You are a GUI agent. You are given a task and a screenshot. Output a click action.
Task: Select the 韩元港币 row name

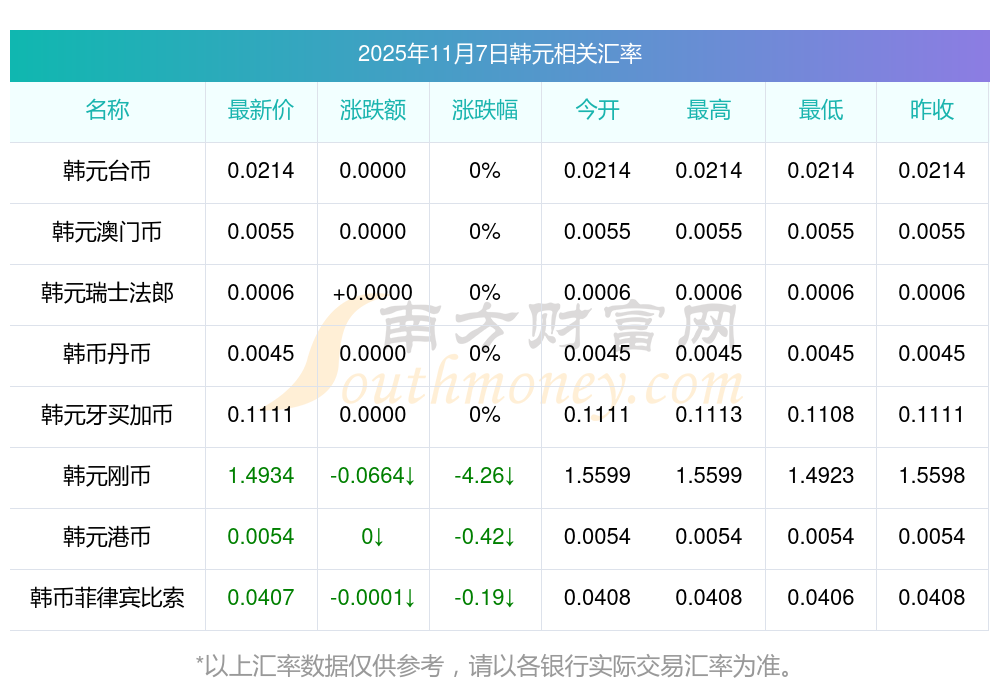tap(107, 537)
